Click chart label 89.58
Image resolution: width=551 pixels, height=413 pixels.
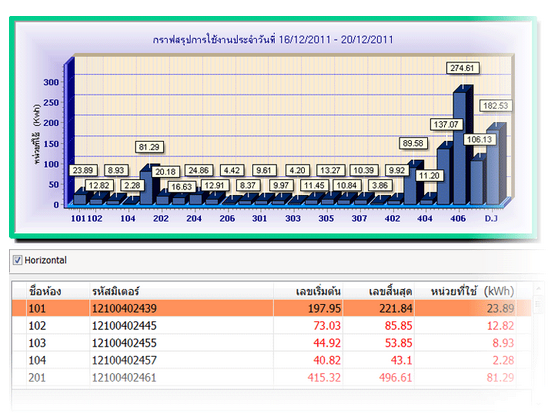click(413, 143)
